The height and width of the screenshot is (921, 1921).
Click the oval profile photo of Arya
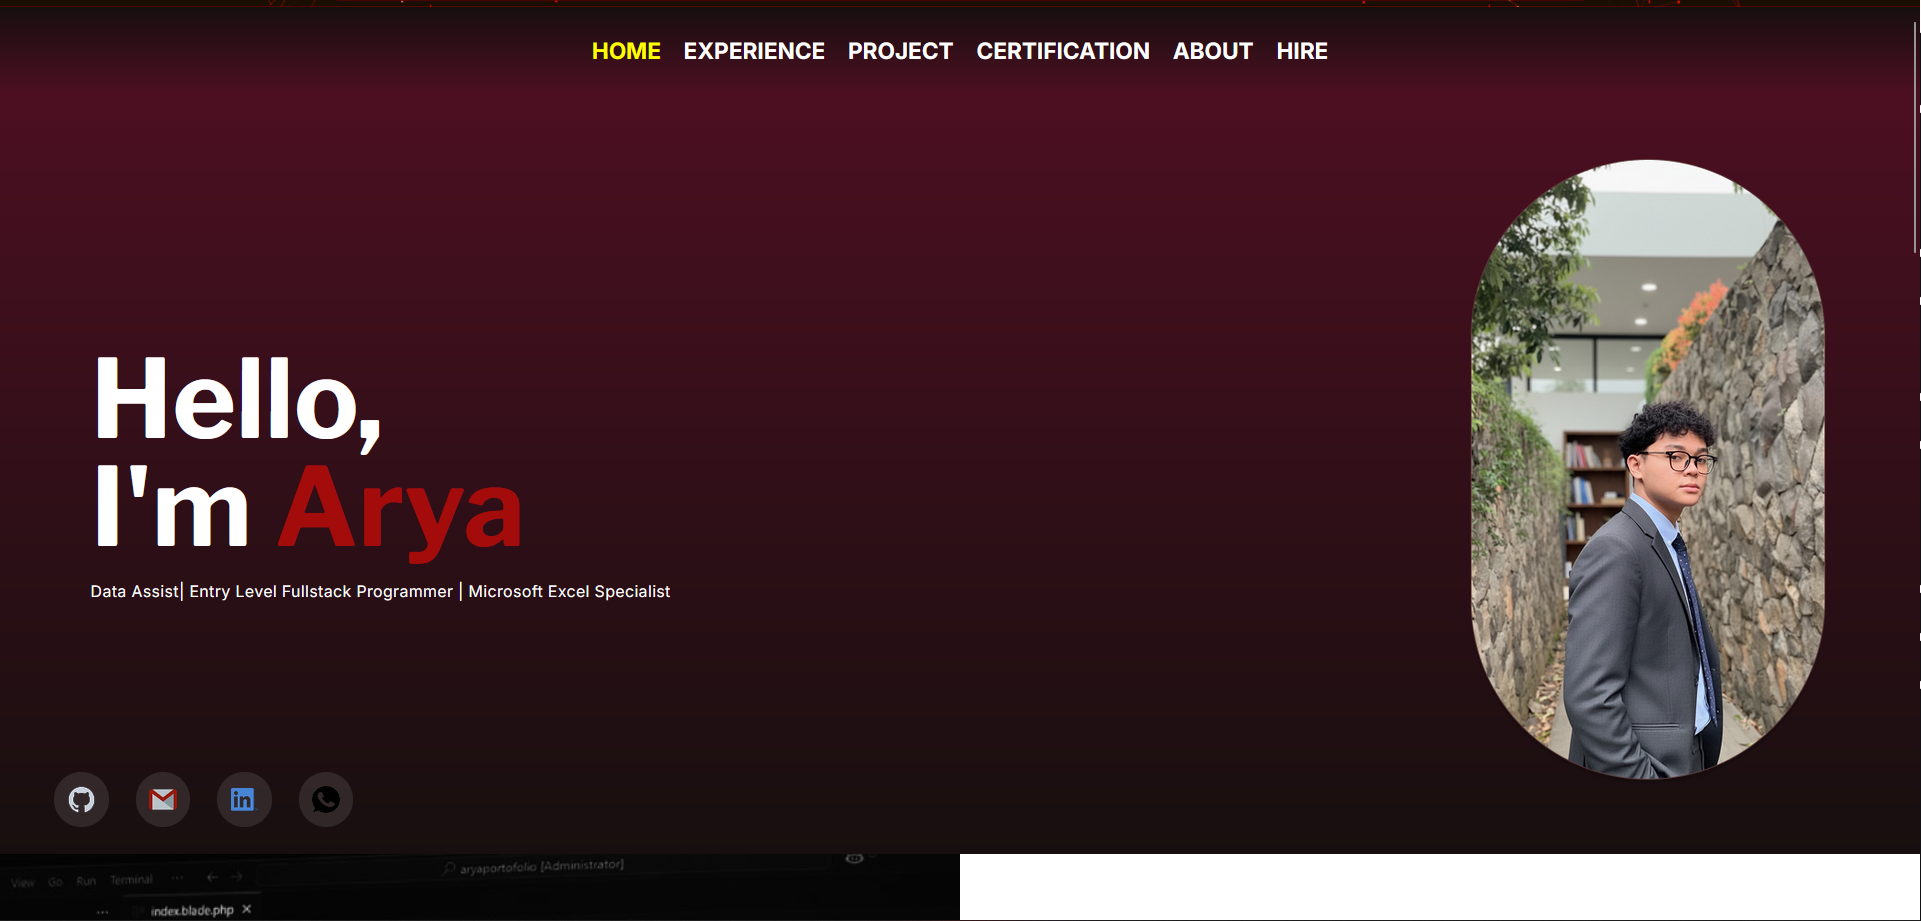[1647, 470]
